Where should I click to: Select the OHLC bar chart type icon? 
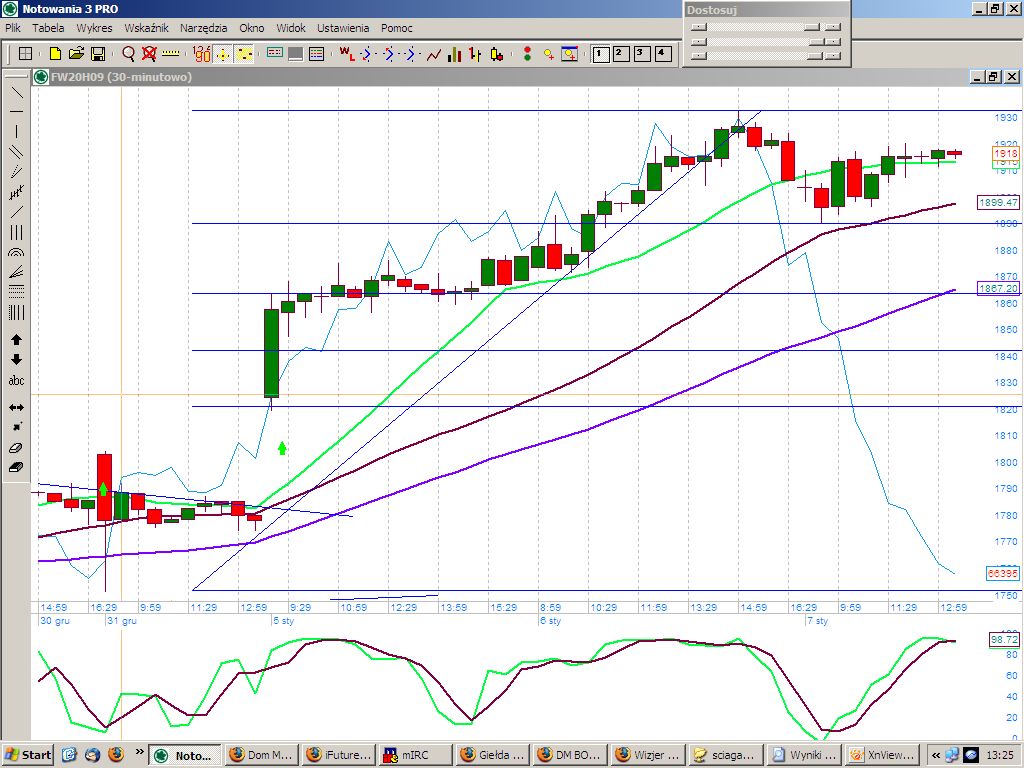tap(475, 54)
